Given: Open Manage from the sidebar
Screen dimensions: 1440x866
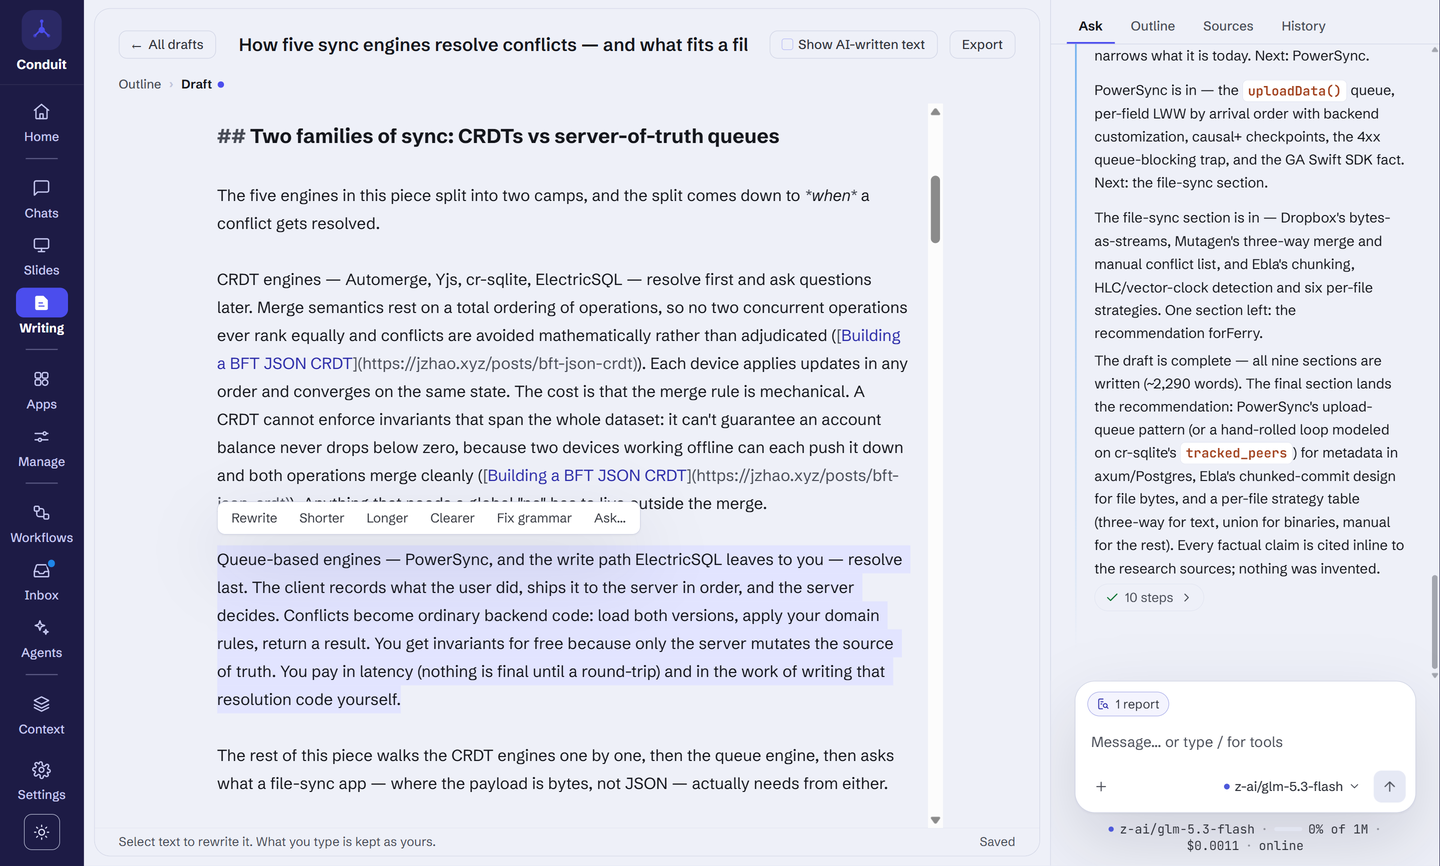Looking at the screenshot, I should [41, 448].
